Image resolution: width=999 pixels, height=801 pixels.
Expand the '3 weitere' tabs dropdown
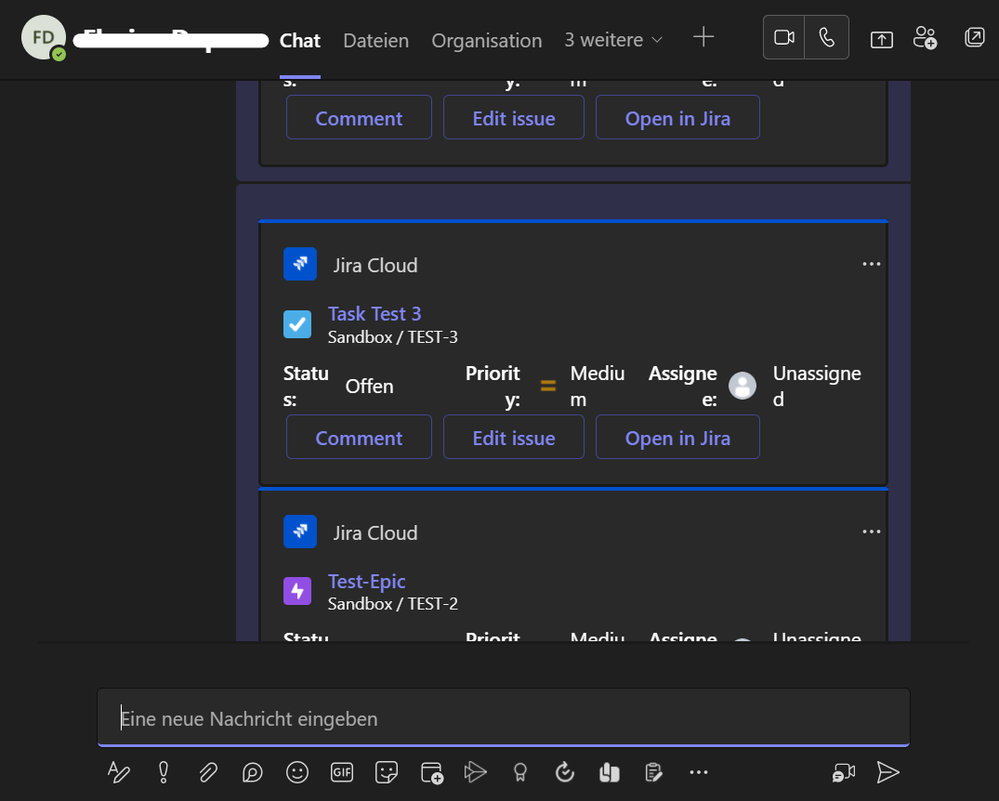[x=614, y=40]
